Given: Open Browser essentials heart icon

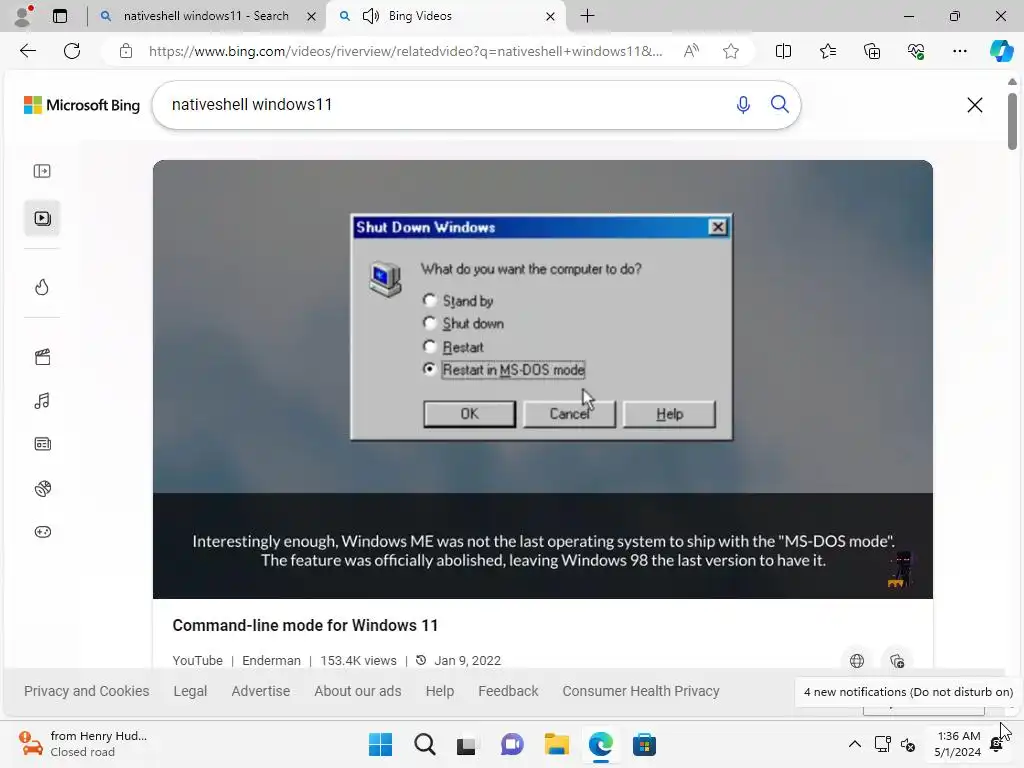Looking at the screenshot, I should pos(916,51).
